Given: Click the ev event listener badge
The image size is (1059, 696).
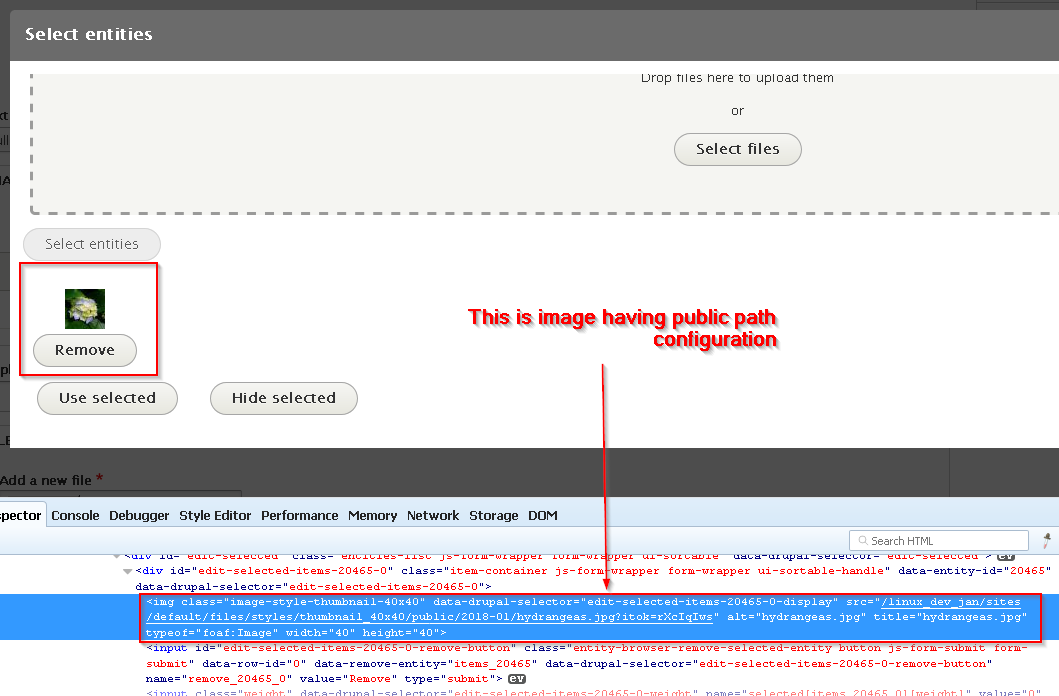Looking at the screenshot, I should point(517,678).
